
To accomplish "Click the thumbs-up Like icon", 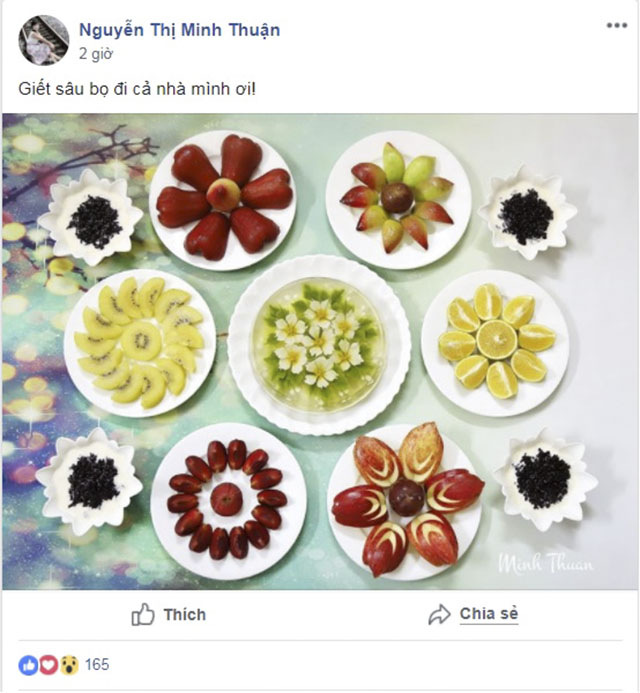I will click(x=144, y=614).
